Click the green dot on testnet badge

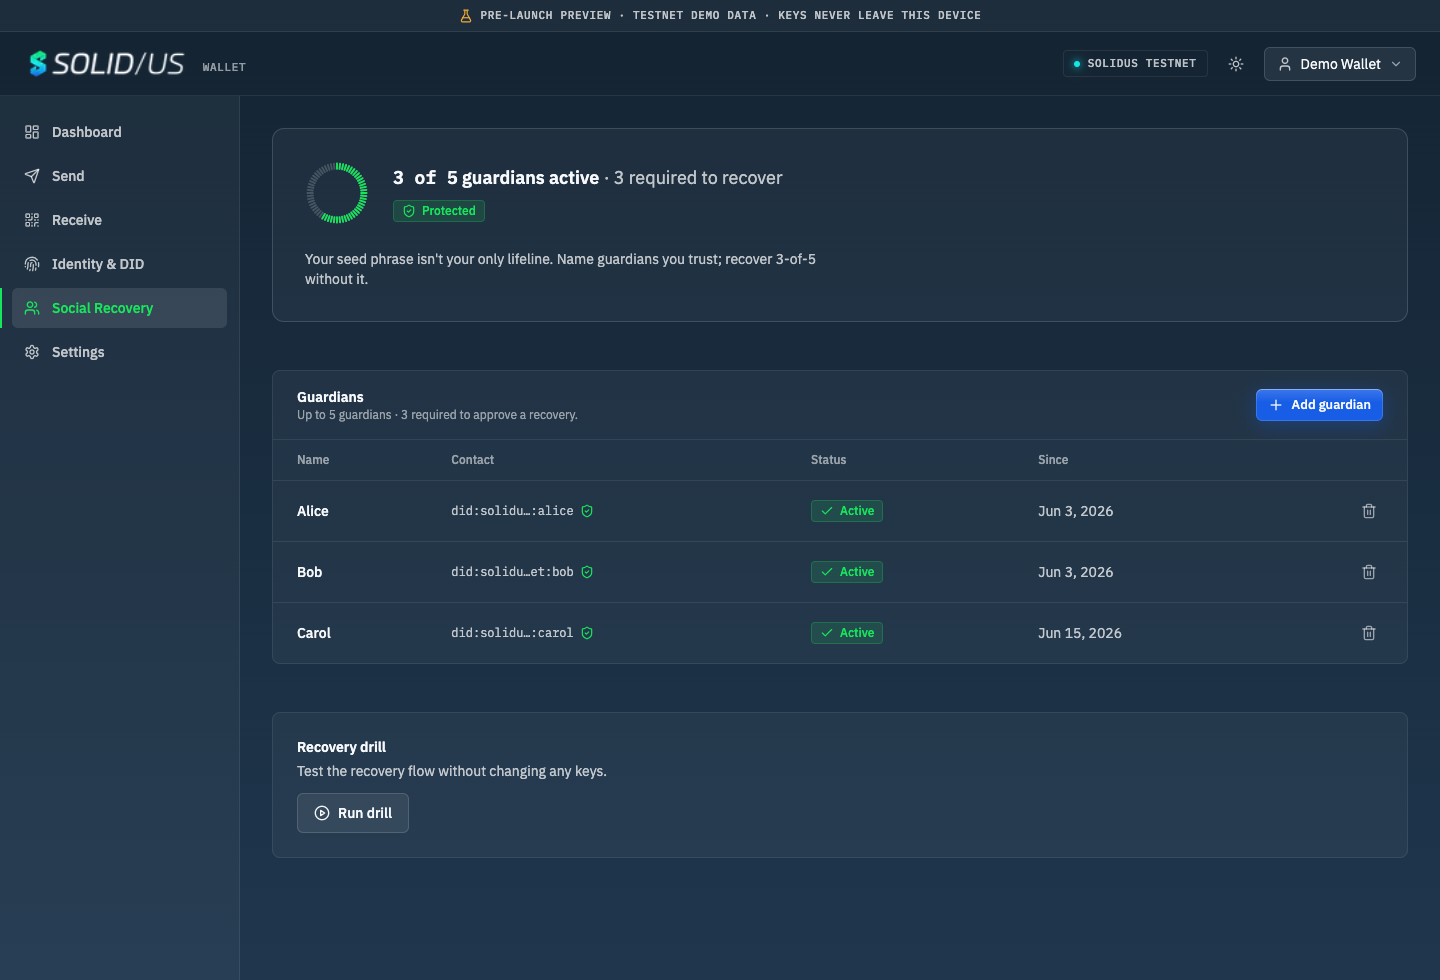point(1077,64)
